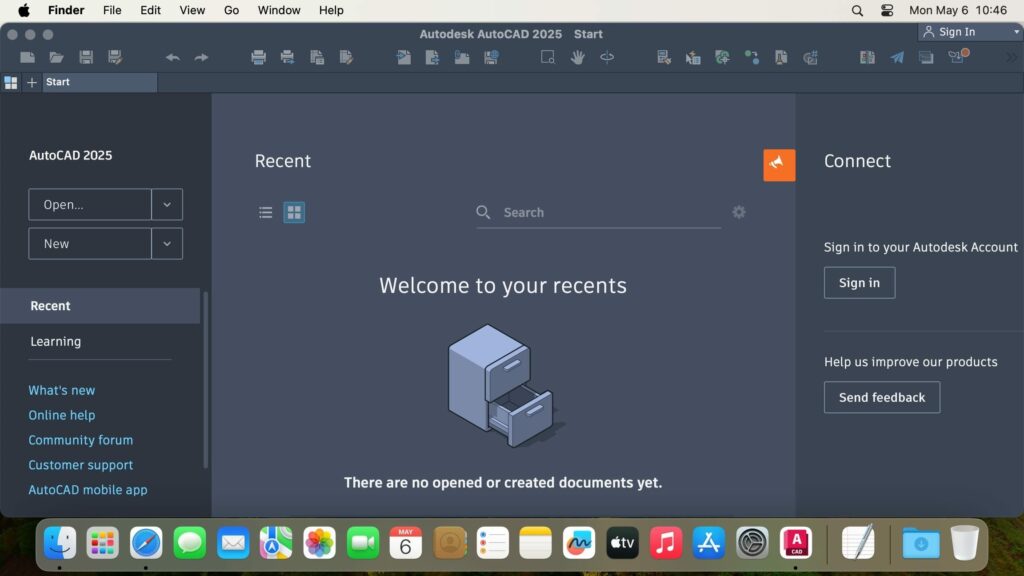This screenshot has height=576, width=1024.
Task: Add a new tab with the plus icon
Action: pos(31,82)
